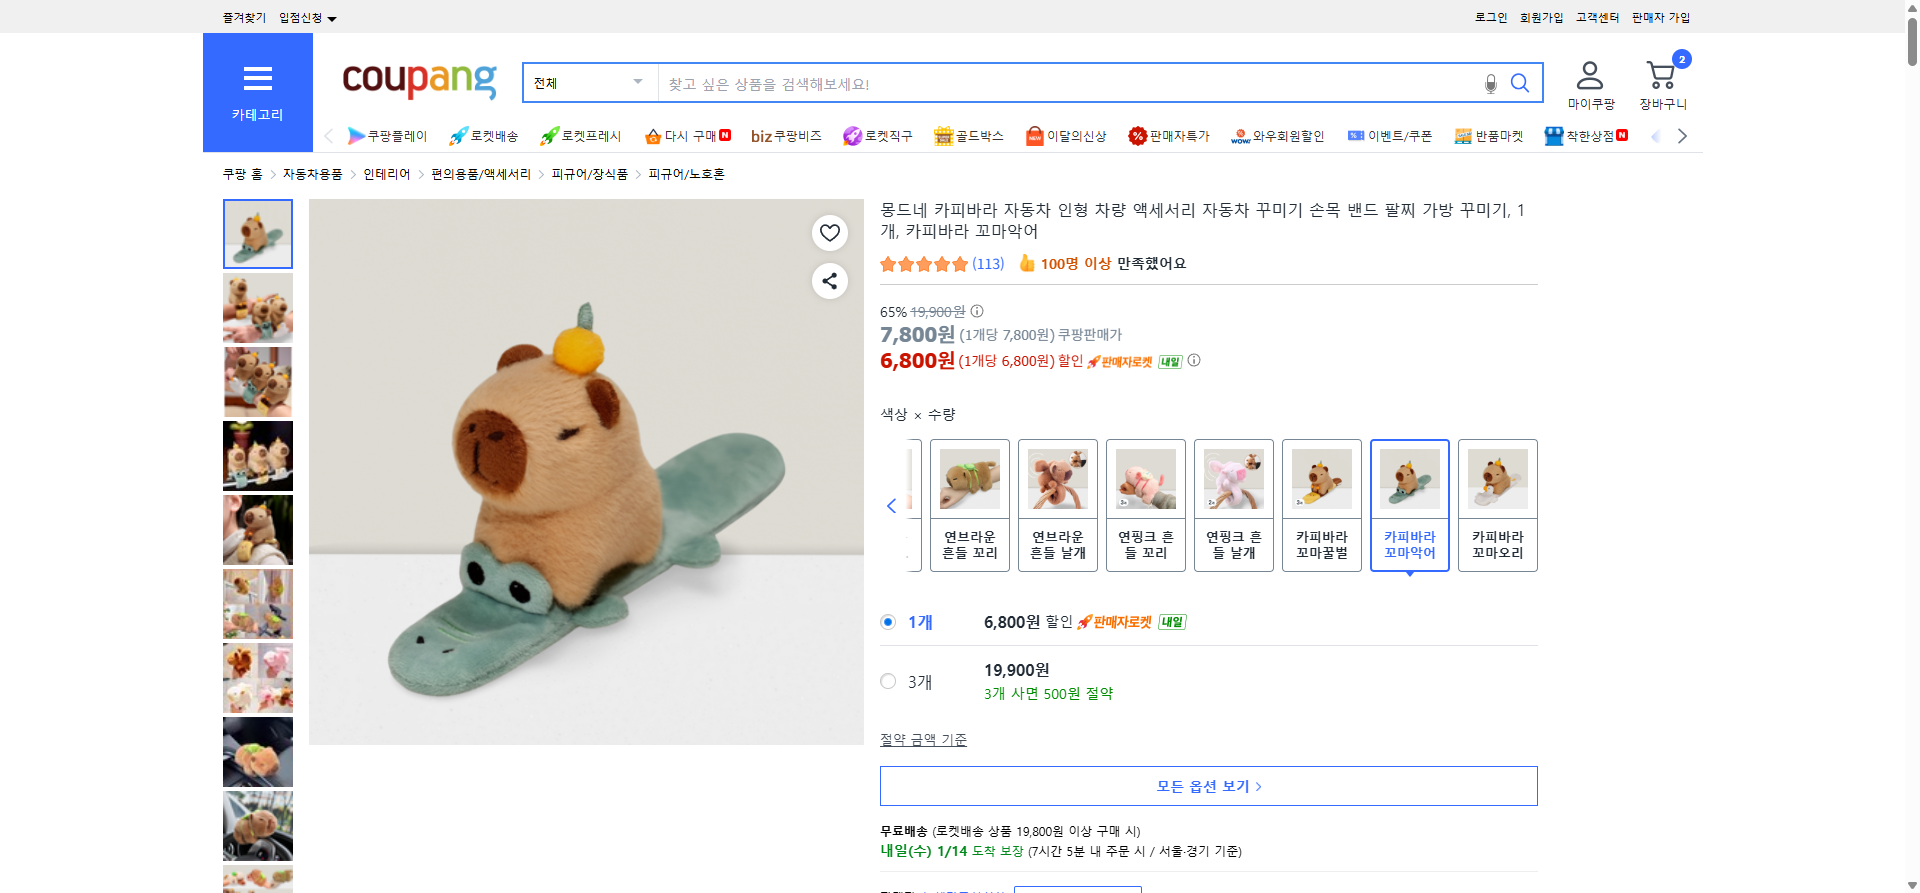Screen dimensions: 1920x893
Task: Open 골드박스 from the navigation bar
Action: [x=968, y=136]
